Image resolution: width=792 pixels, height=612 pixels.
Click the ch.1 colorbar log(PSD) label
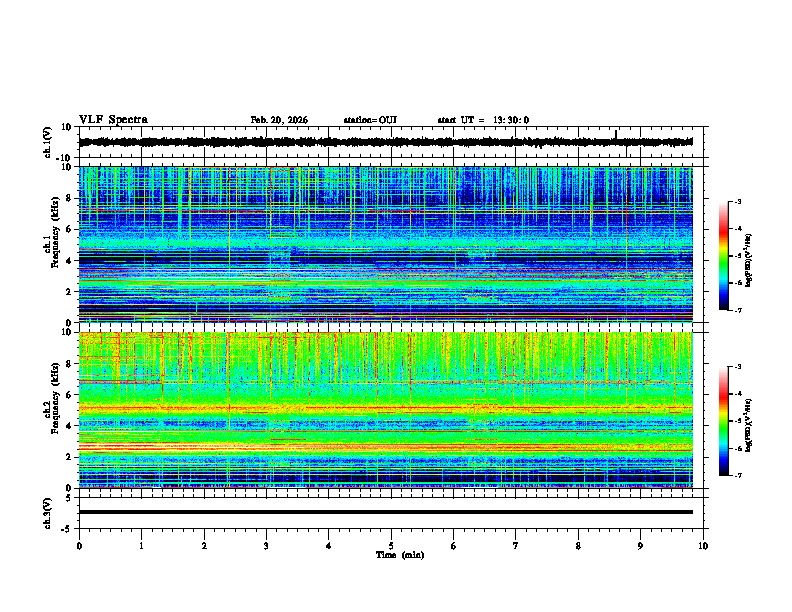(748, 261)
